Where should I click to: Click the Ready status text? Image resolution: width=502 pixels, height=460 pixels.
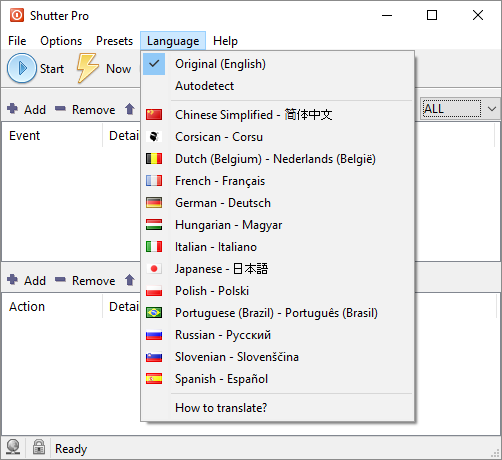[x=71, y=448]
